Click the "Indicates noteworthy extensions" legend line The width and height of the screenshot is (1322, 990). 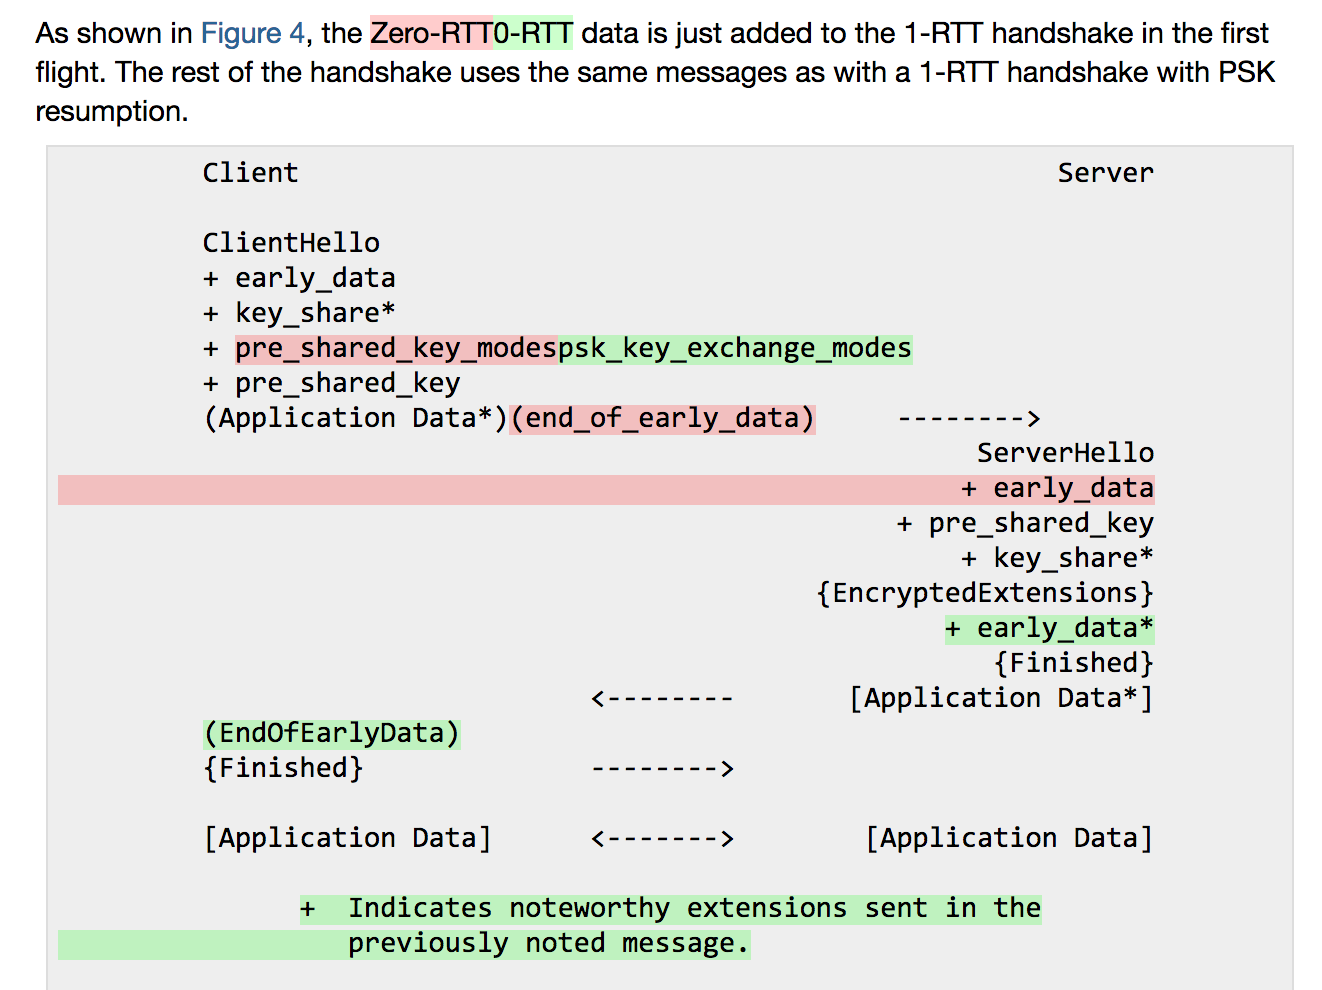pos(670,908)
